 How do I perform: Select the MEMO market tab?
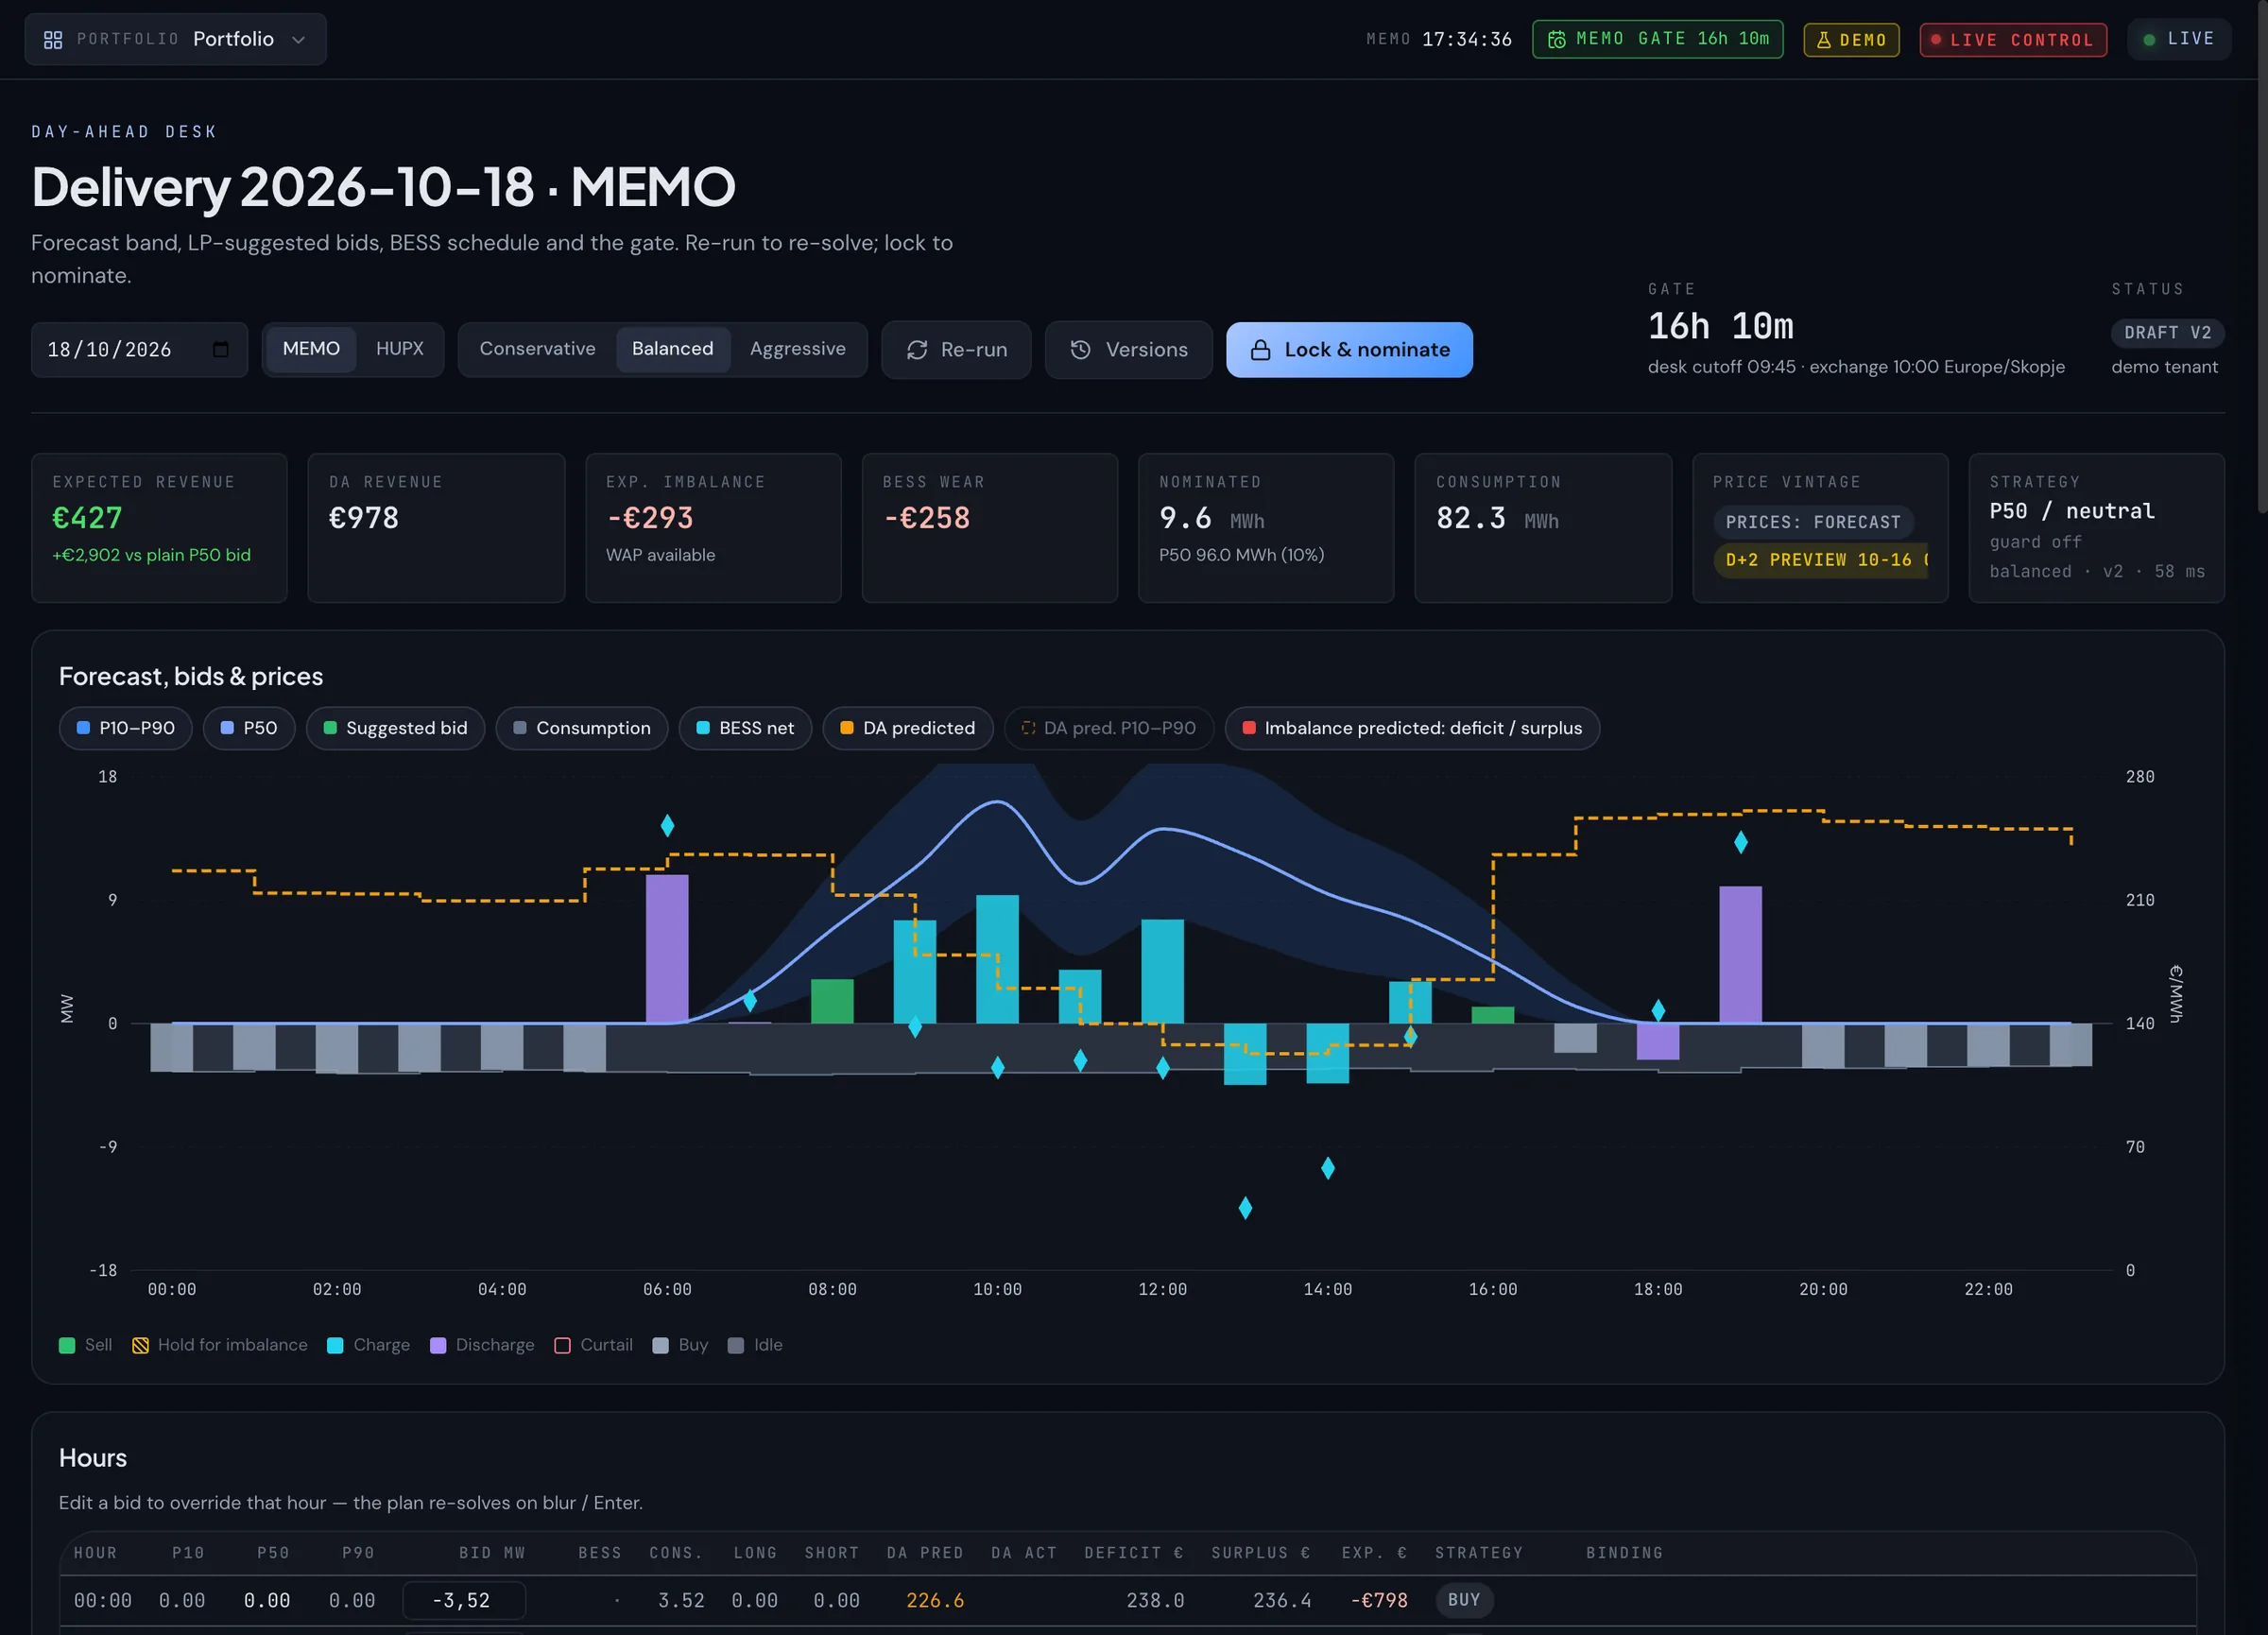coord(311,349)
